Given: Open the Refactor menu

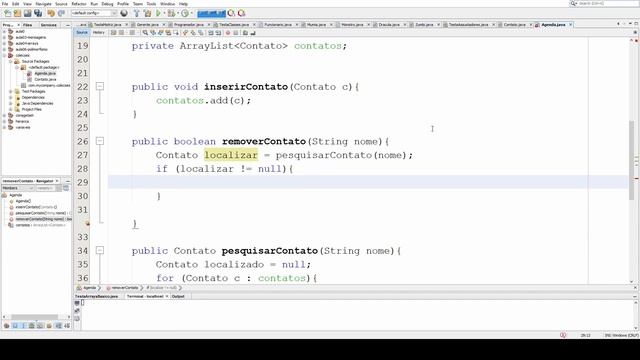Looking at the screenshot, I should pyautogui.click(x=79, y=4).
